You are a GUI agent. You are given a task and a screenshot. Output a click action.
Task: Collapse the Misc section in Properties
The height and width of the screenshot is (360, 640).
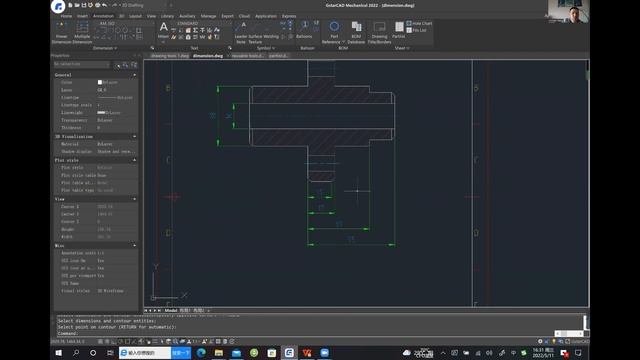(135, 246)
